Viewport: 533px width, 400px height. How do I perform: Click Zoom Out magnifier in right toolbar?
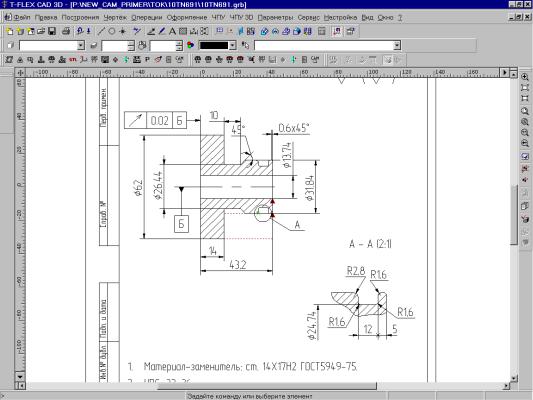(525, 133)
